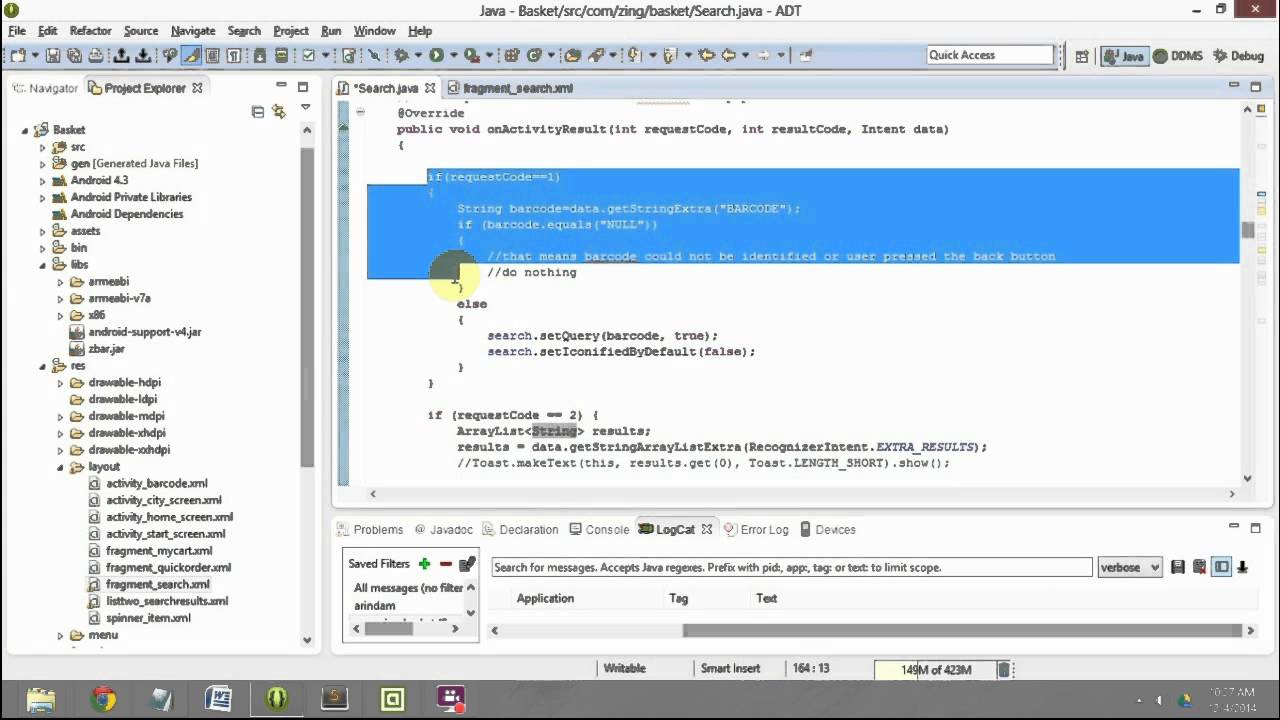The width and height of the screenshot is (1280, 720).
Task: Open the Refactor menu
Action: (90, 31)
